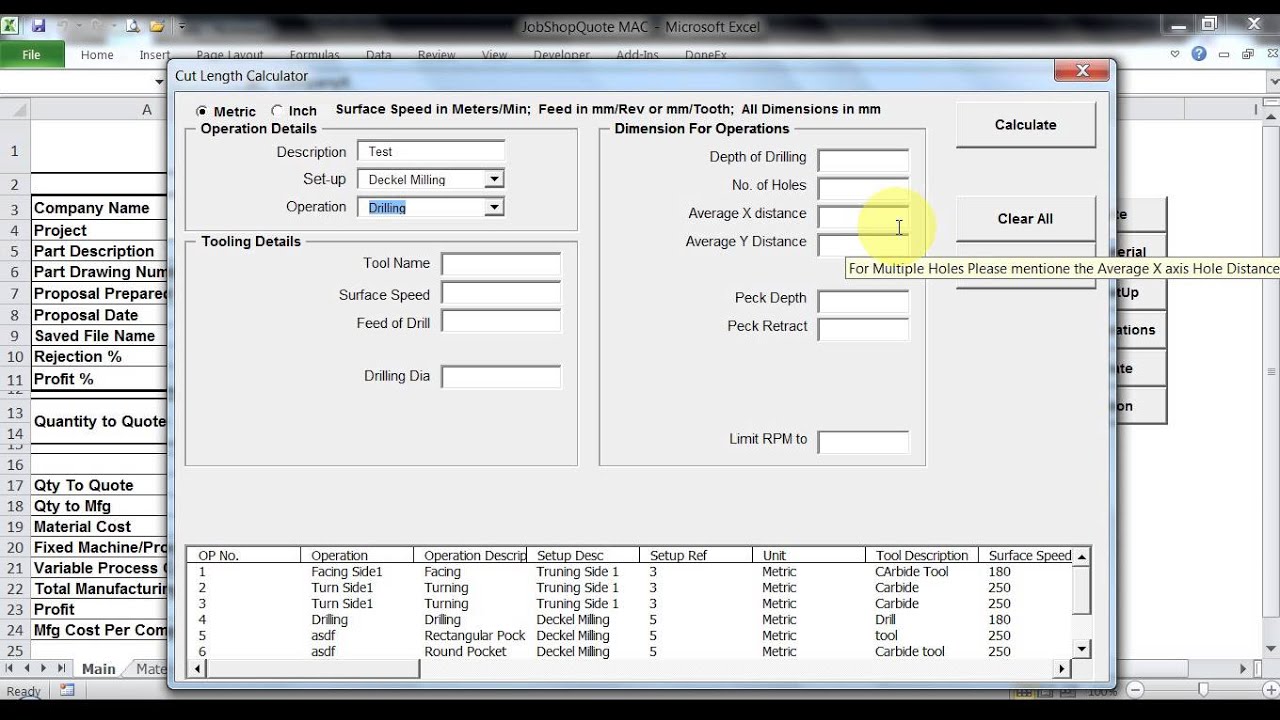Click operation list scroll-down arrow
Screen dimensions: 1280x720
(x=1081, y=650)
